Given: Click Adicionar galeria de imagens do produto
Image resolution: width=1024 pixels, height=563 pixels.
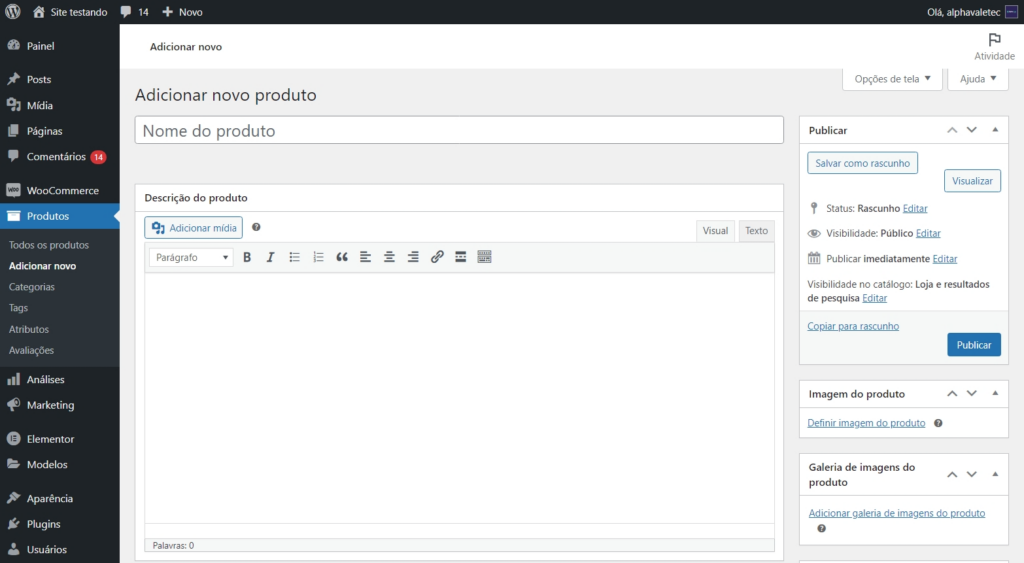Looking at the screenshot, I should coord(897,513).
